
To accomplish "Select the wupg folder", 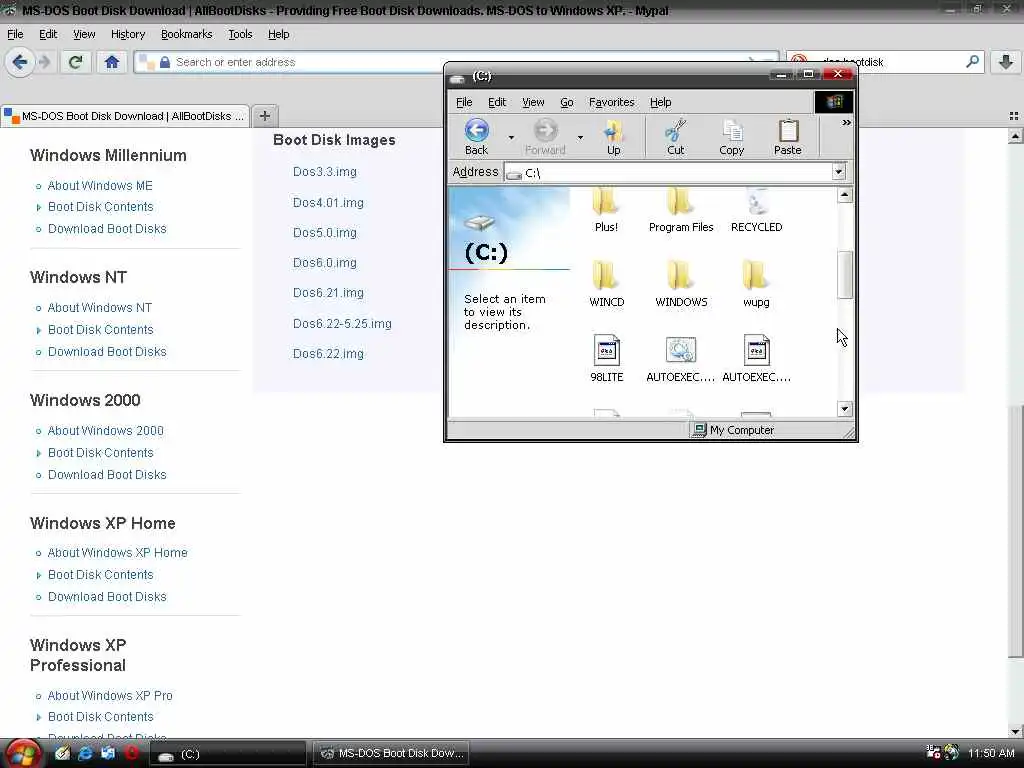I will [756, 283].
